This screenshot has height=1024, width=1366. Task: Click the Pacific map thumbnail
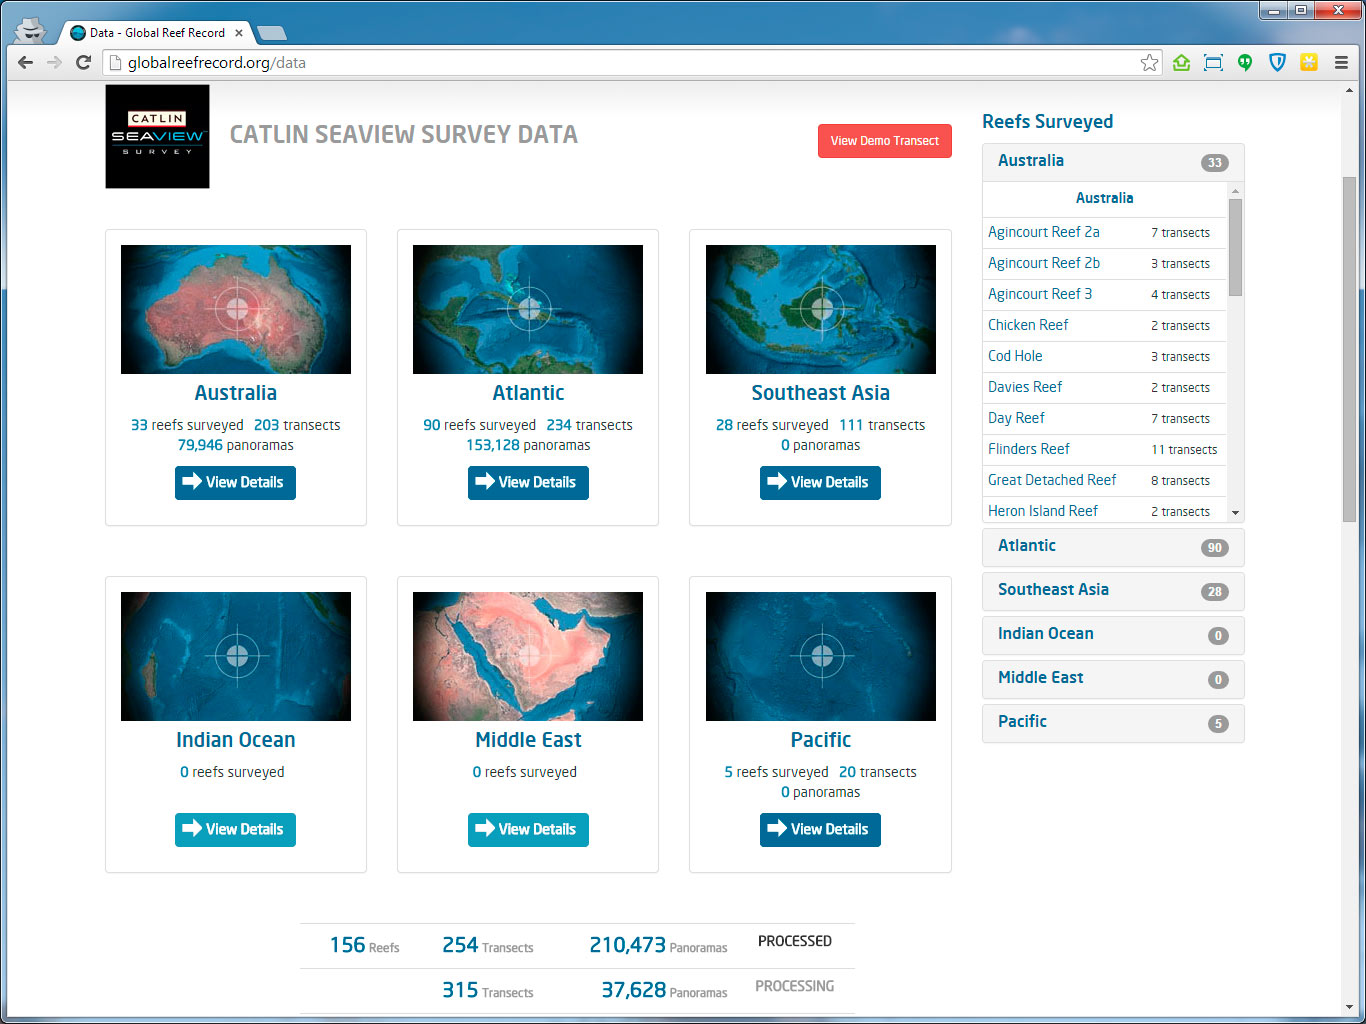click(821, 656)
